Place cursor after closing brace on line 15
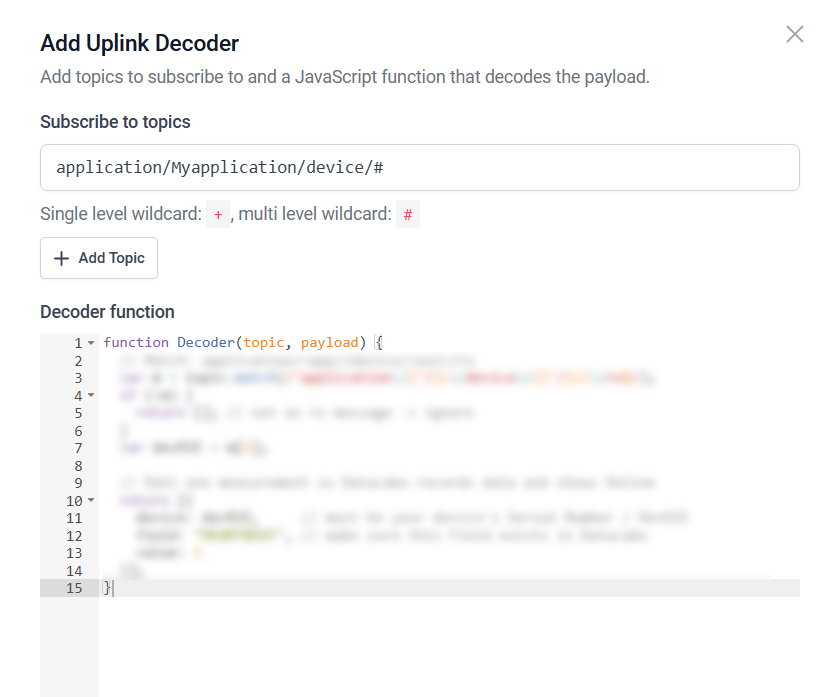 [x=113, y=588]
